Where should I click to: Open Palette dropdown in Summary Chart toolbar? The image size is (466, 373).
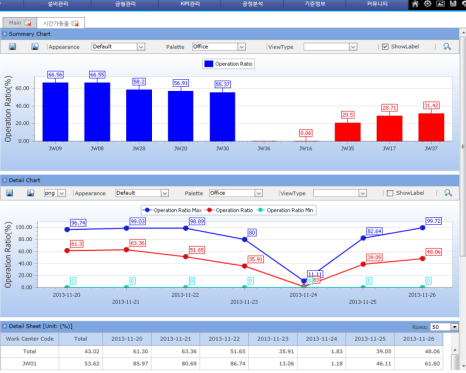tap(242, 47)
